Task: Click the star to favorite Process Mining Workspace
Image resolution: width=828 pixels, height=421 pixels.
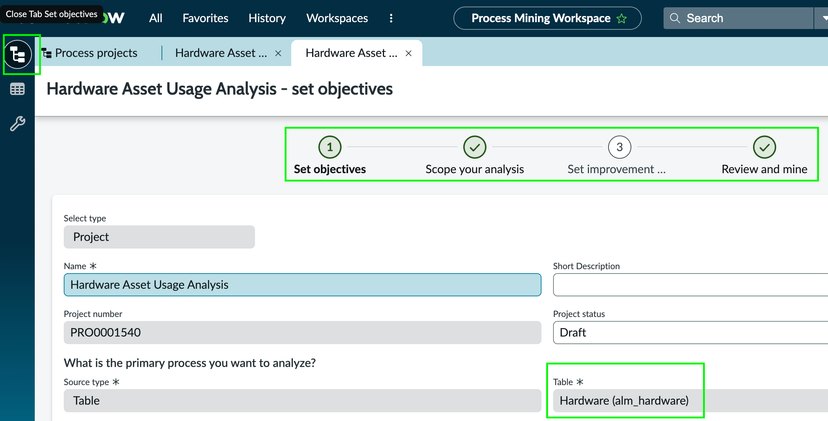Action: (x=621, y=18)
